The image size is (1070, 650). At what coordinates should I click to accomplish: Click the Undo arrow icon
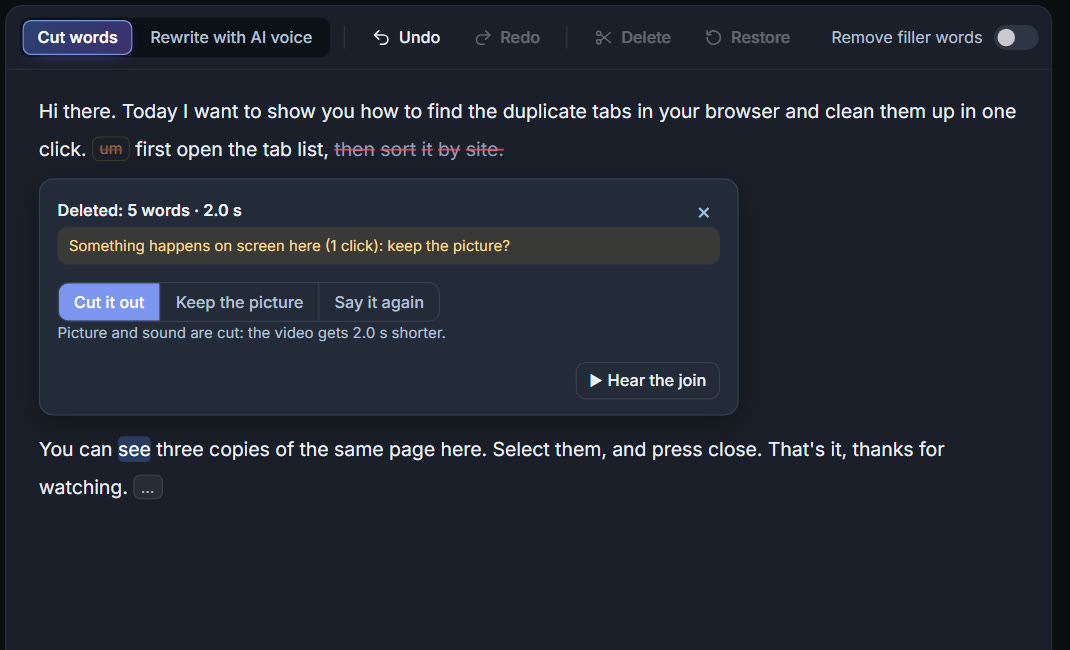point(381,38)
